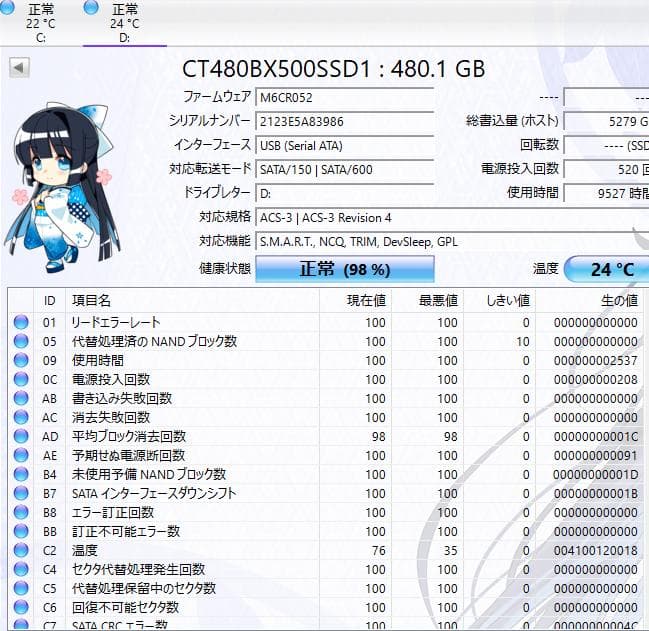Click the drive title CT480BX500SSD1 : 480.1 GB
Image resolution: width=649 pixels, height=631 pixels.
pos(334,69)
